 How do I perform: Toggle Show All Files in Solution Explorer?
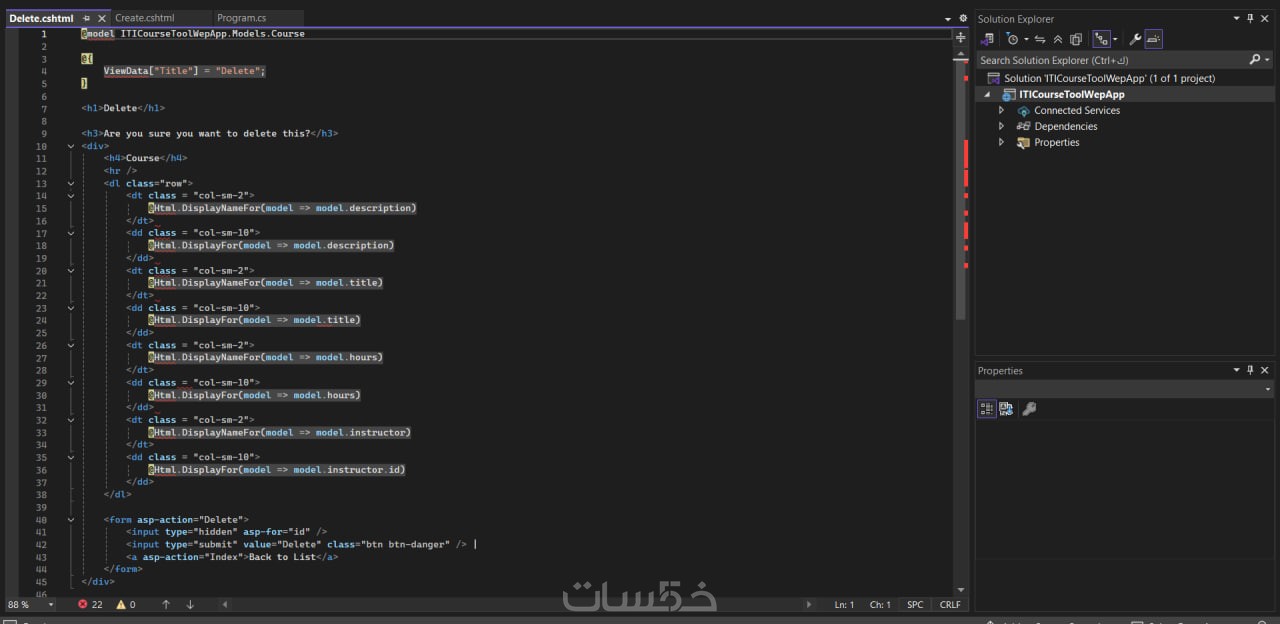(x=1076, y=39)
